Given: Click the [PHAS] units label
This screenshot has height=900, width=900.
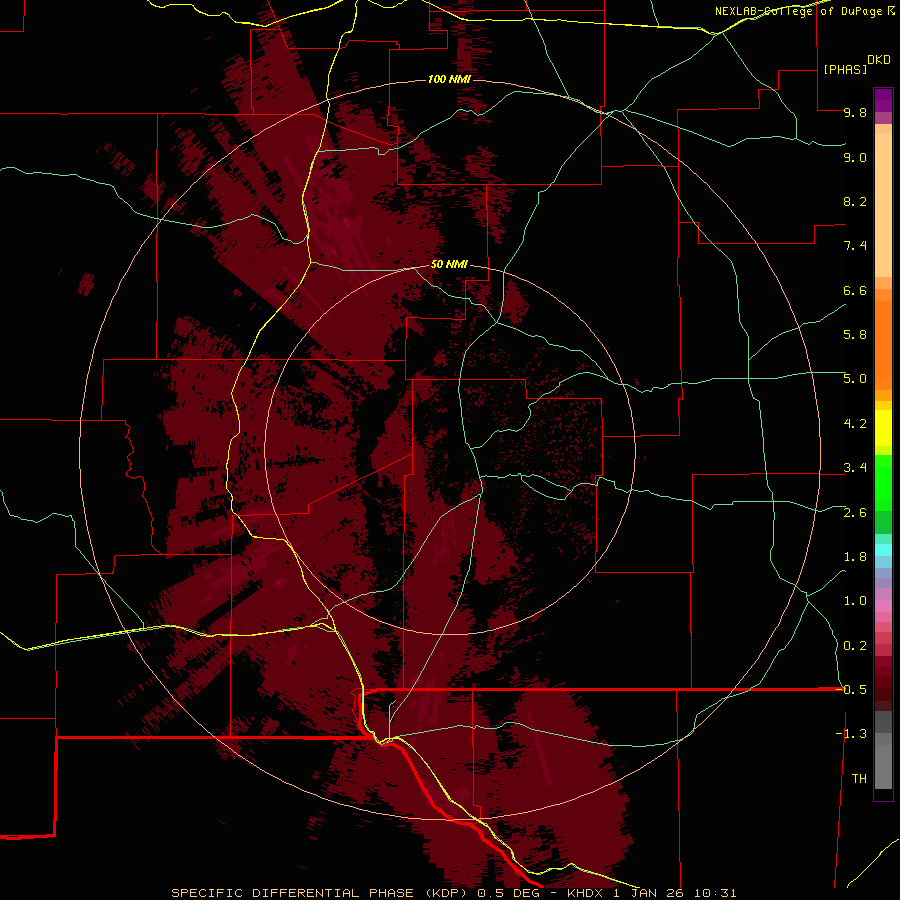Looking at the screenshot, I should click(845, 70).
